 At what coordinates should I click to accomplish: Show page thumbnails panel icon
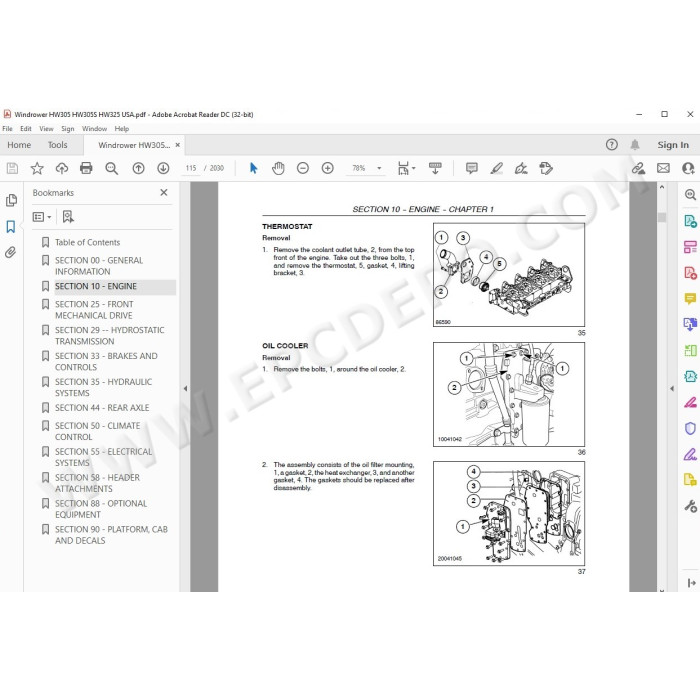(x=11, y=200)
